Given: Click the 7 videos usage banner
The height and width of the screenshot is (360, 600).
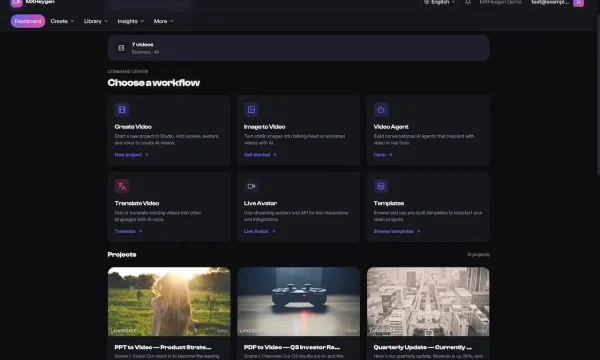Looking at the screenshot, I should 298,48.
